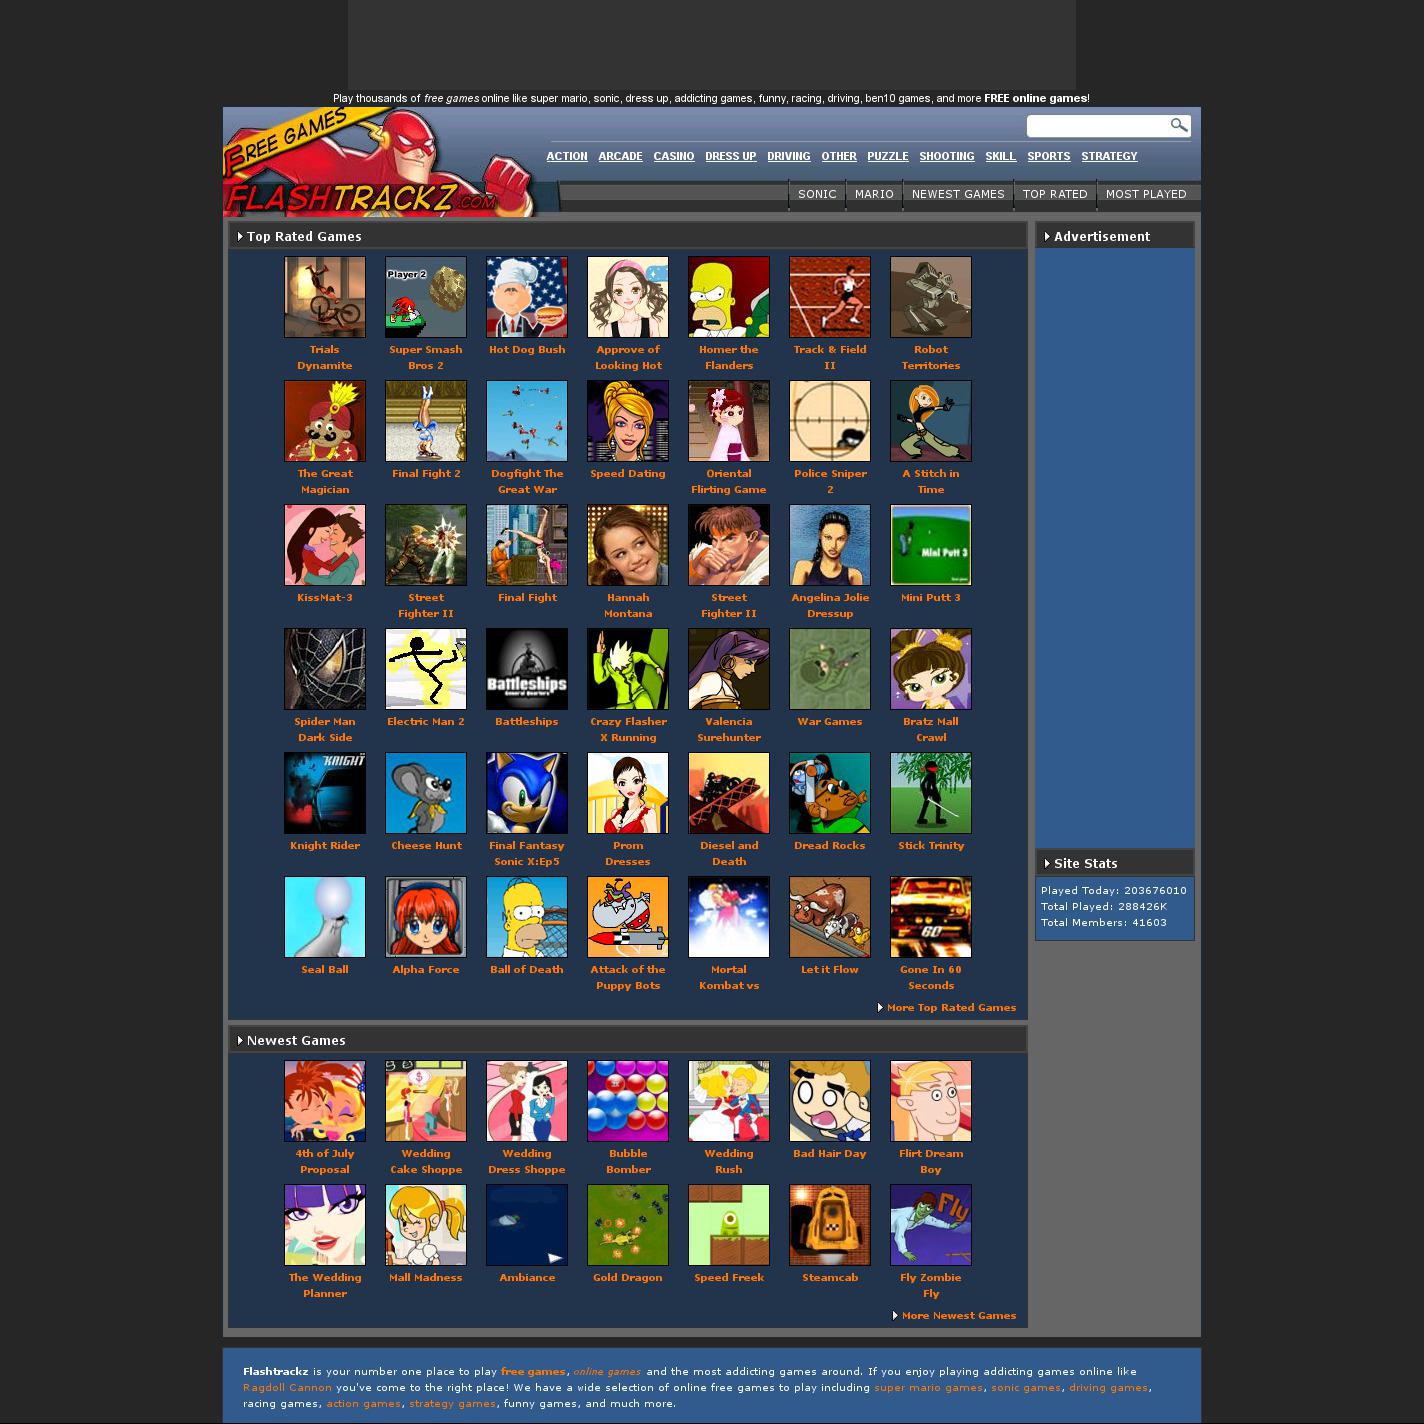Follow the sonic games footer link
Screen dimensions: 1424x1424
point(1026,1387)
